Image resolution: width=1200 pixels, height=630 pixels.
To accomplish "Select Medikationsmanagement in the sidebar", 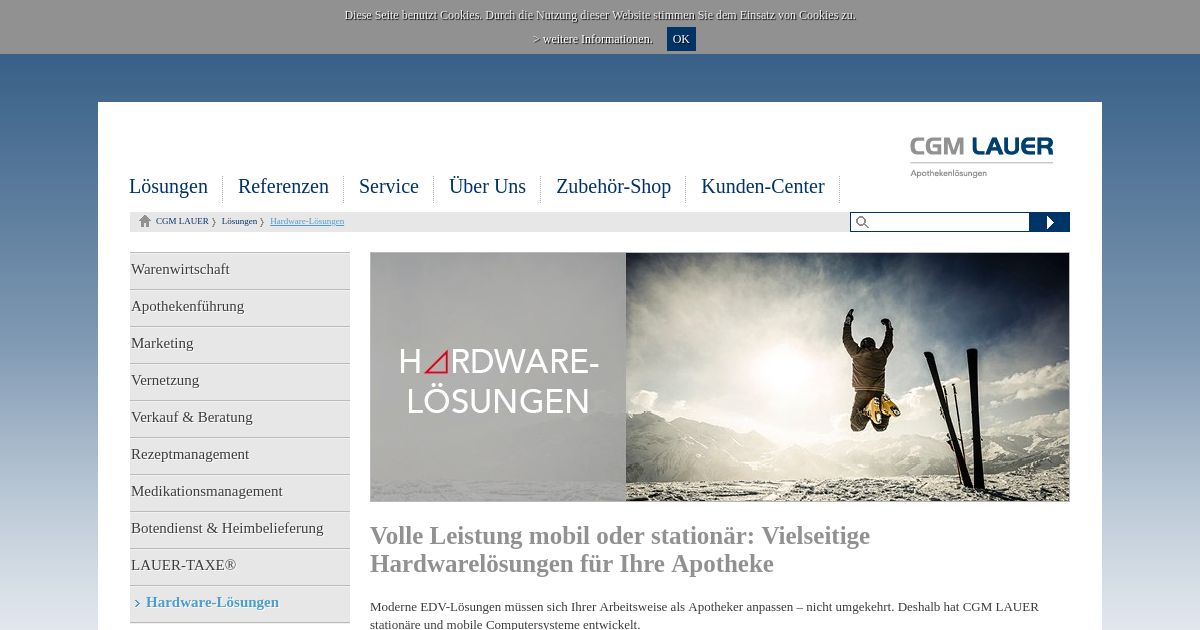I will pos(240,492).
